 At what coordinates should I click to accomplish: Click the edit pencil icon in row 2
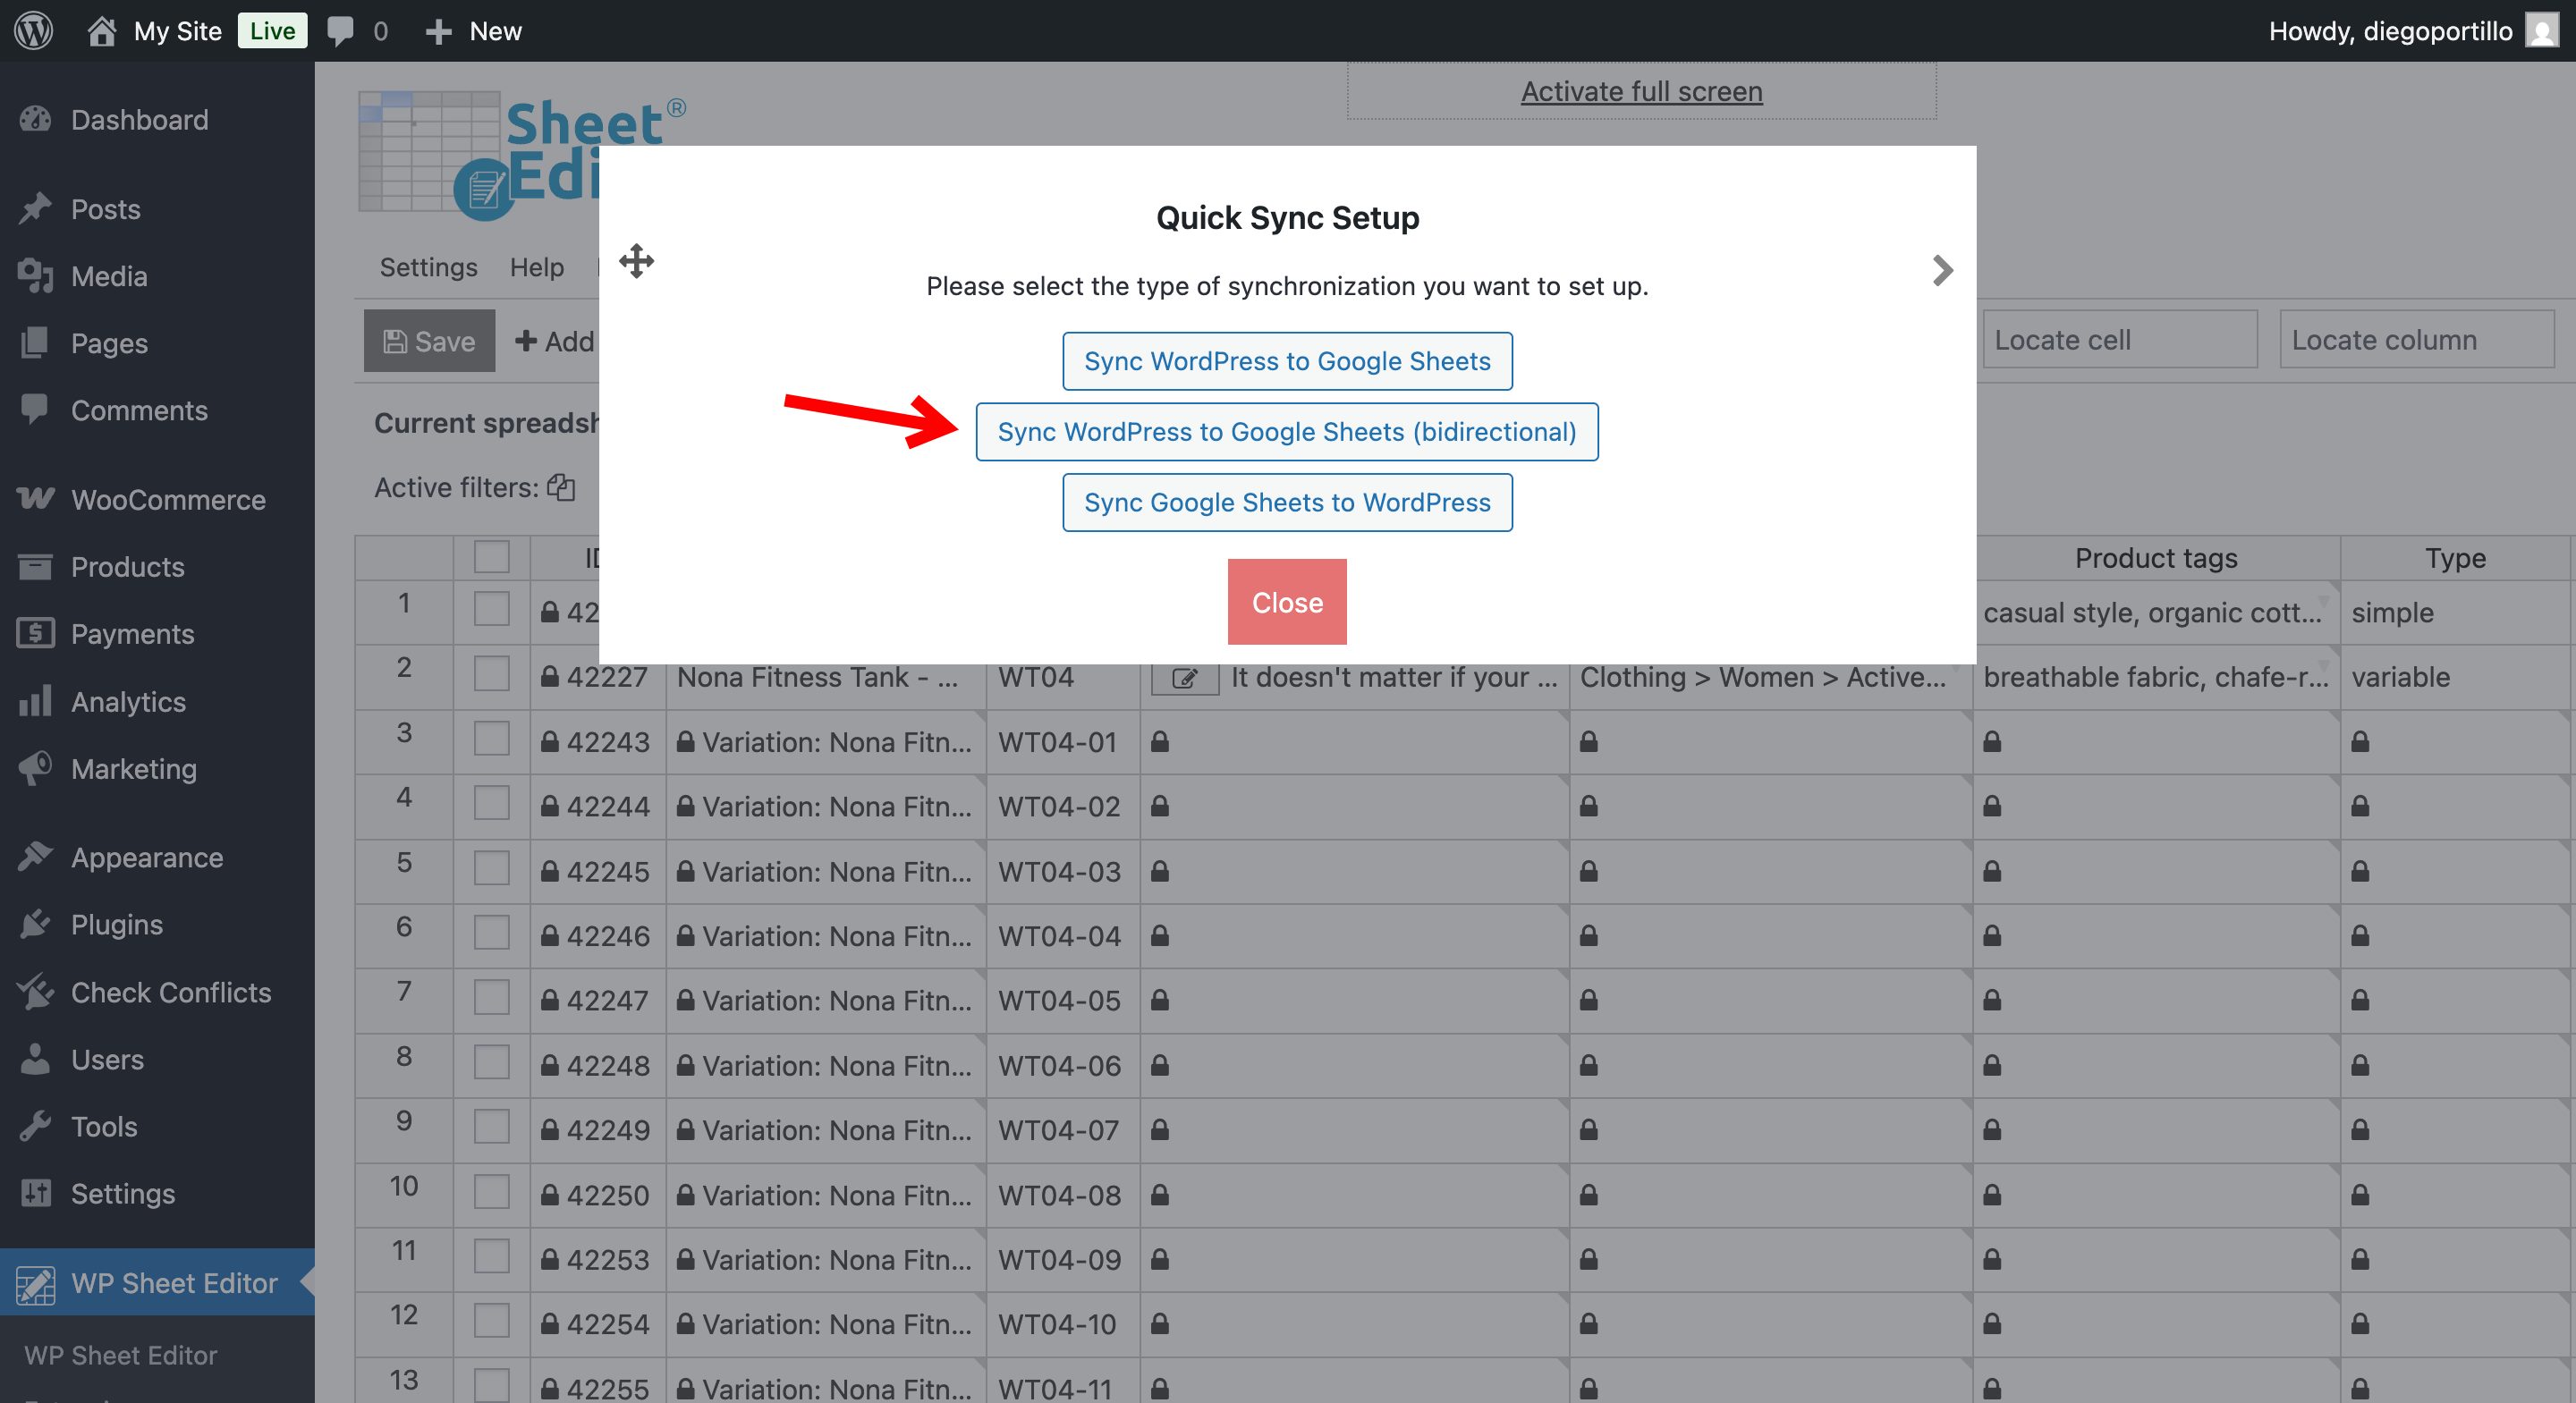(1183, 676)
